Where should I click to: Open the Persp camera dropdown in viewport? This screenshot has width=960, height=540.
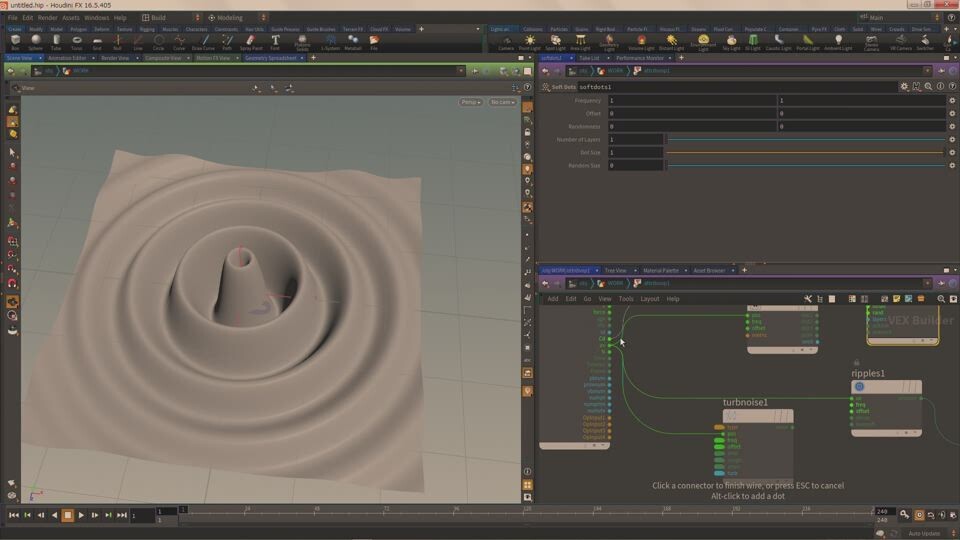tap(470, 102)
